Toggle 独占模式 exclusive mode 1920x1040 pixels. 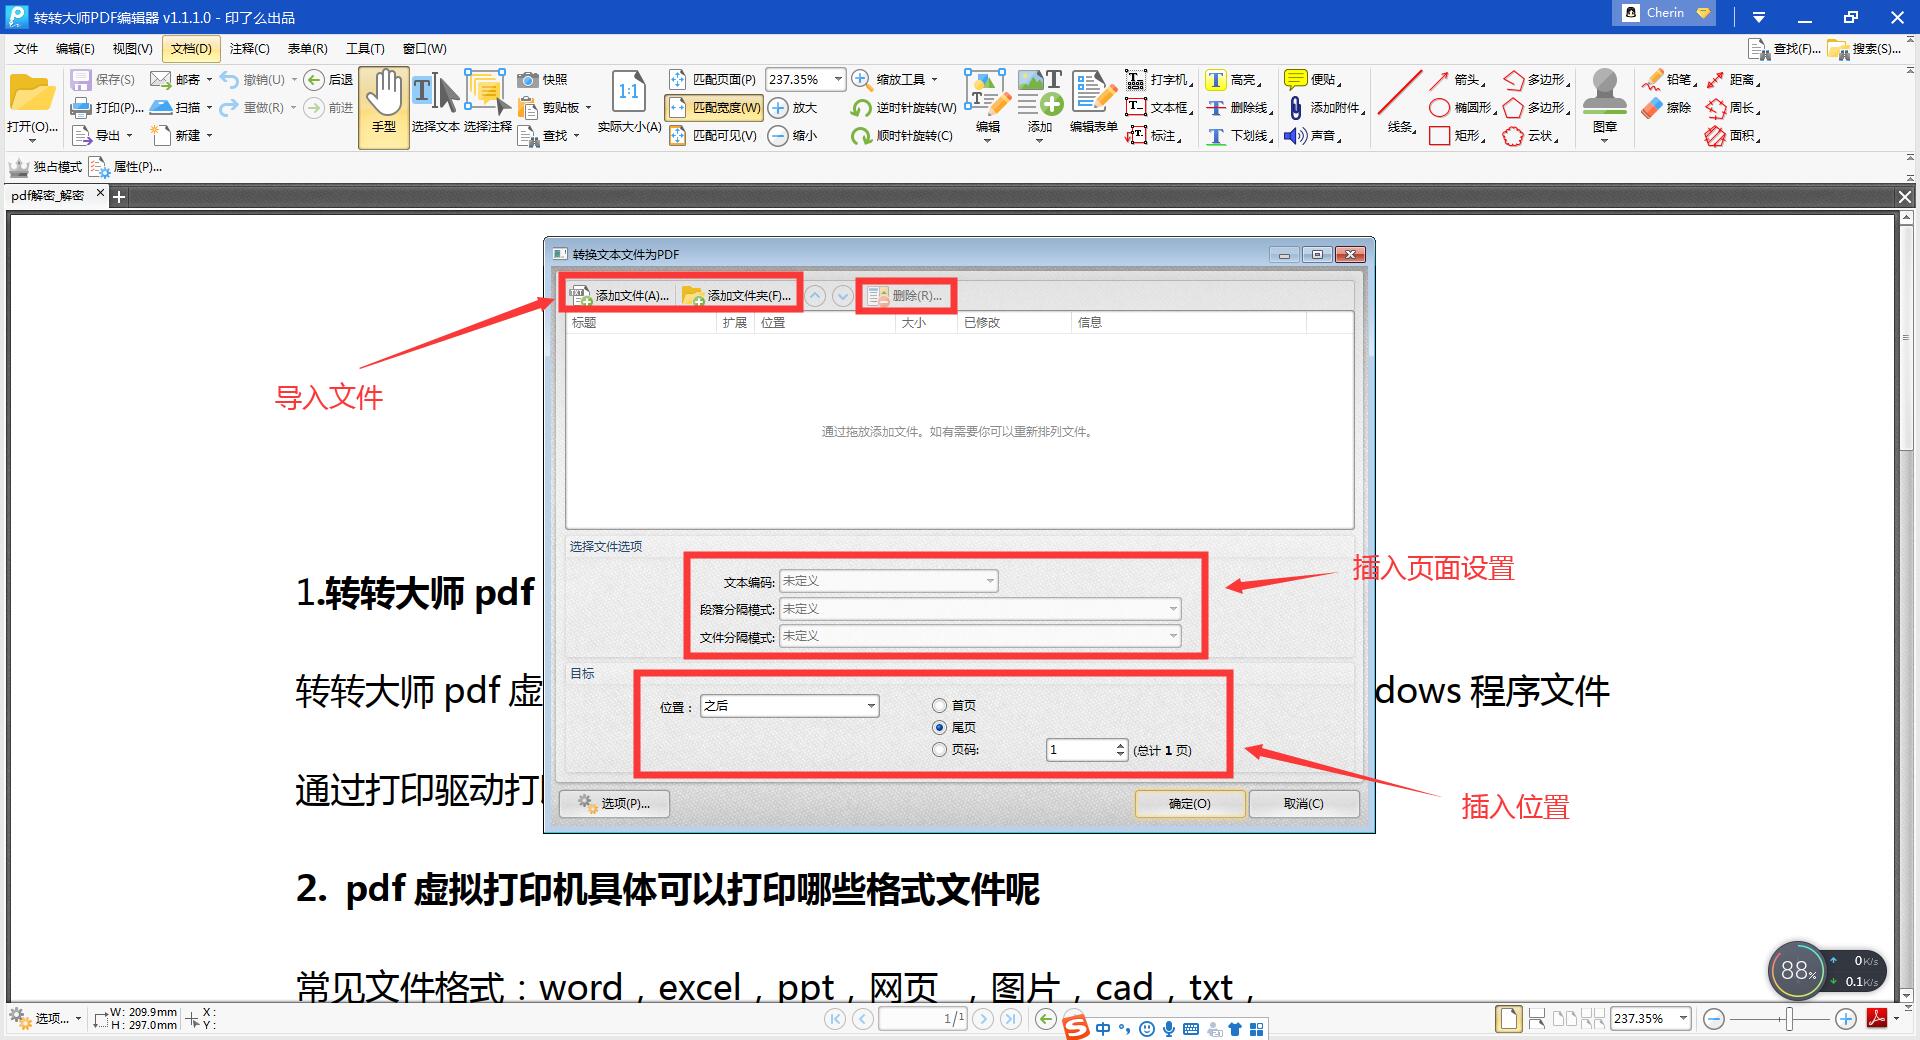point(45,167)
